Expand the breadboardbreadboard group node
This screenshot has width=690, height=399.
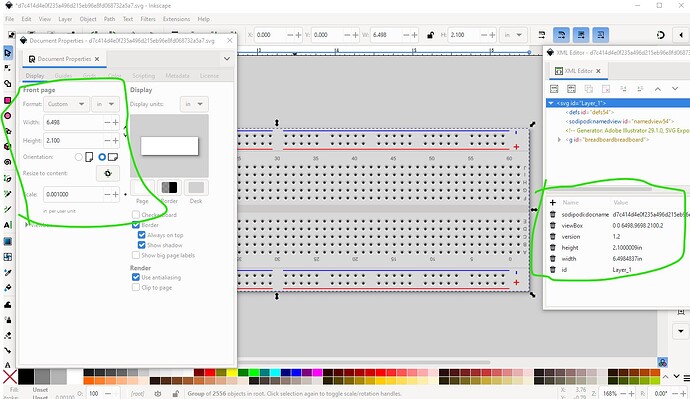tap(559, 139)
